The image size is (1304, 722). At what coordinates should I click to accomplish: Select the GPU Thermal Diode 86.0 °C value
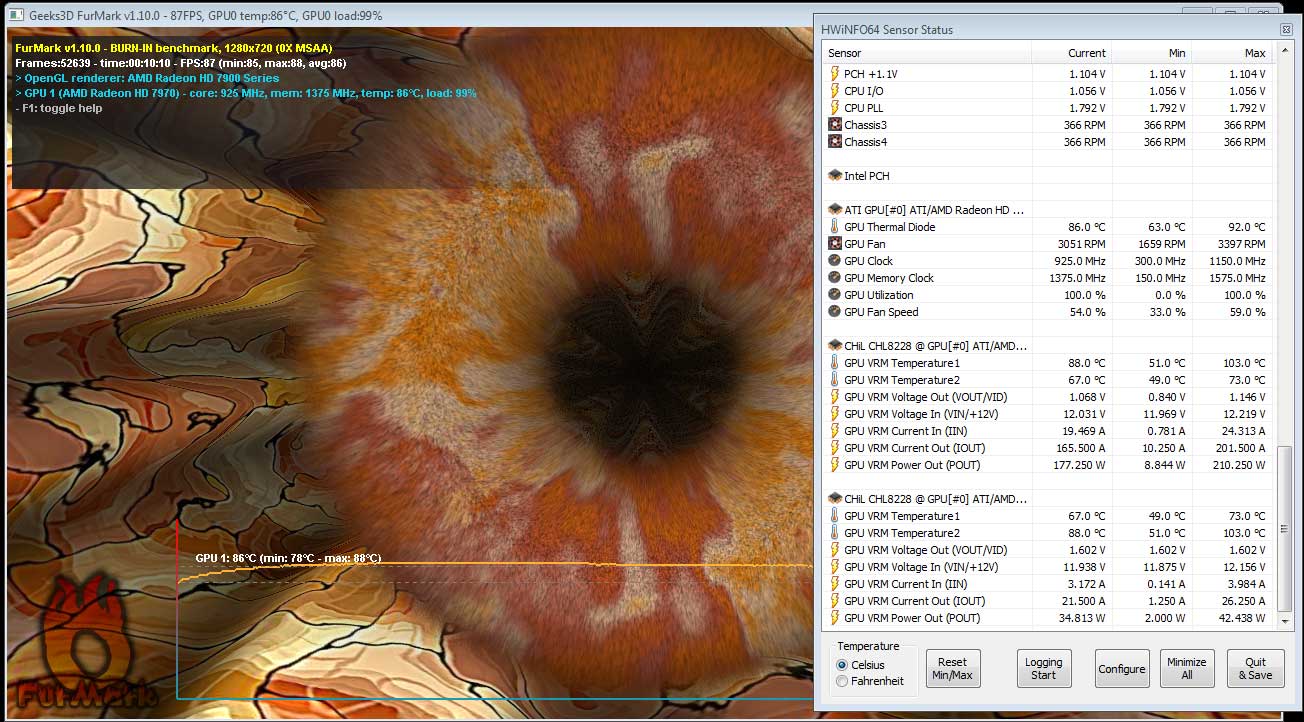tap(1086, 227)
